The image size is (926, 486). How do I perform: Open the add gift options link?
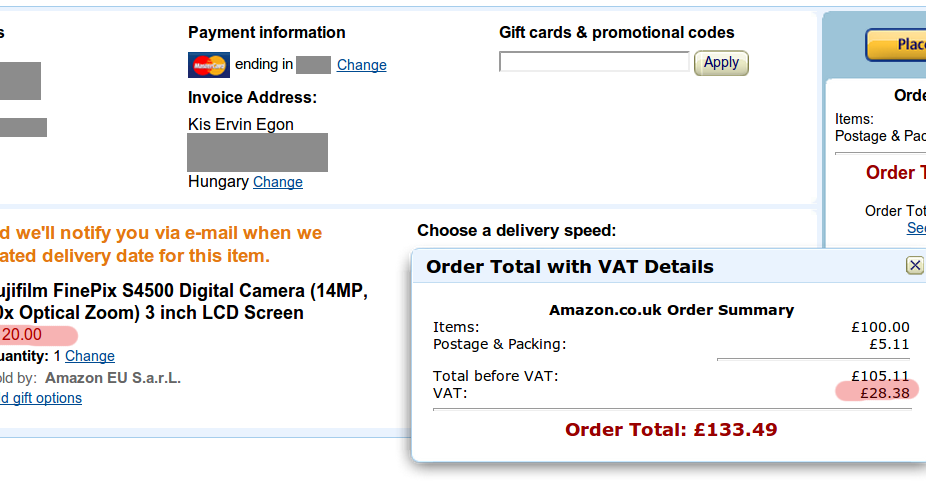41,398
